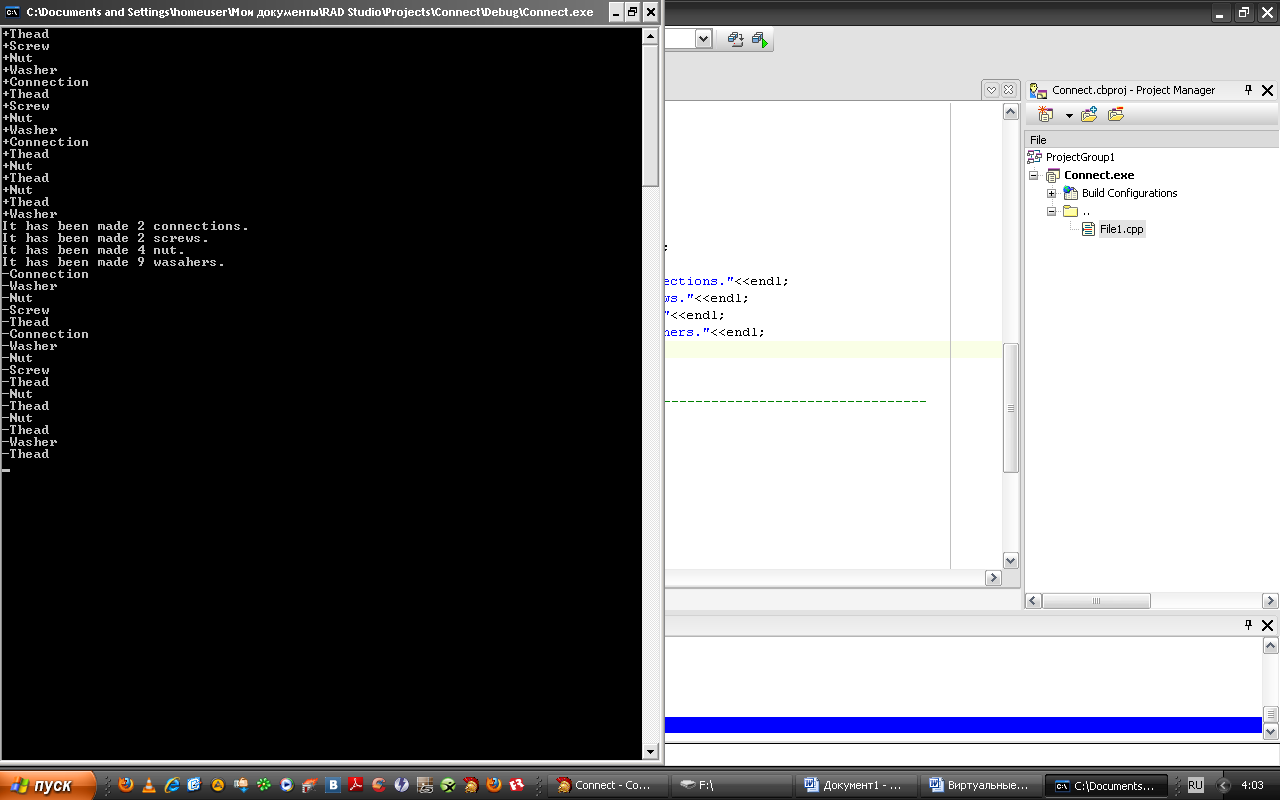The height and width of the screenshot is (800, 1280).
Task: Click the Project Manager new-item toolbar icon
Action: [x=1045, y=115]
